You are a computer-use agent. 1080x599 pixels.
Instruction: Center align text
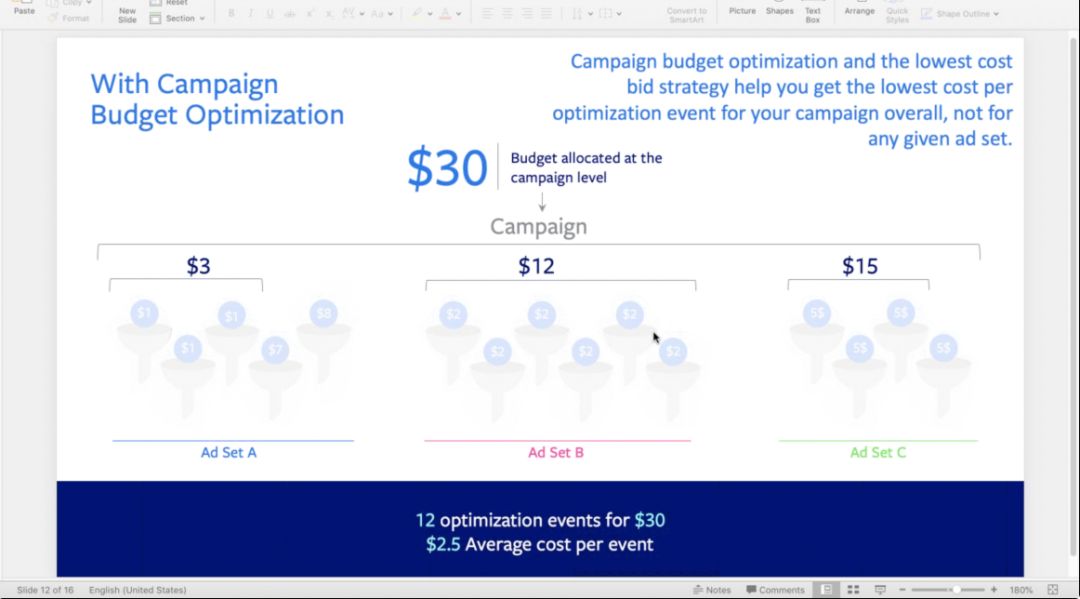tap(507, 14)
